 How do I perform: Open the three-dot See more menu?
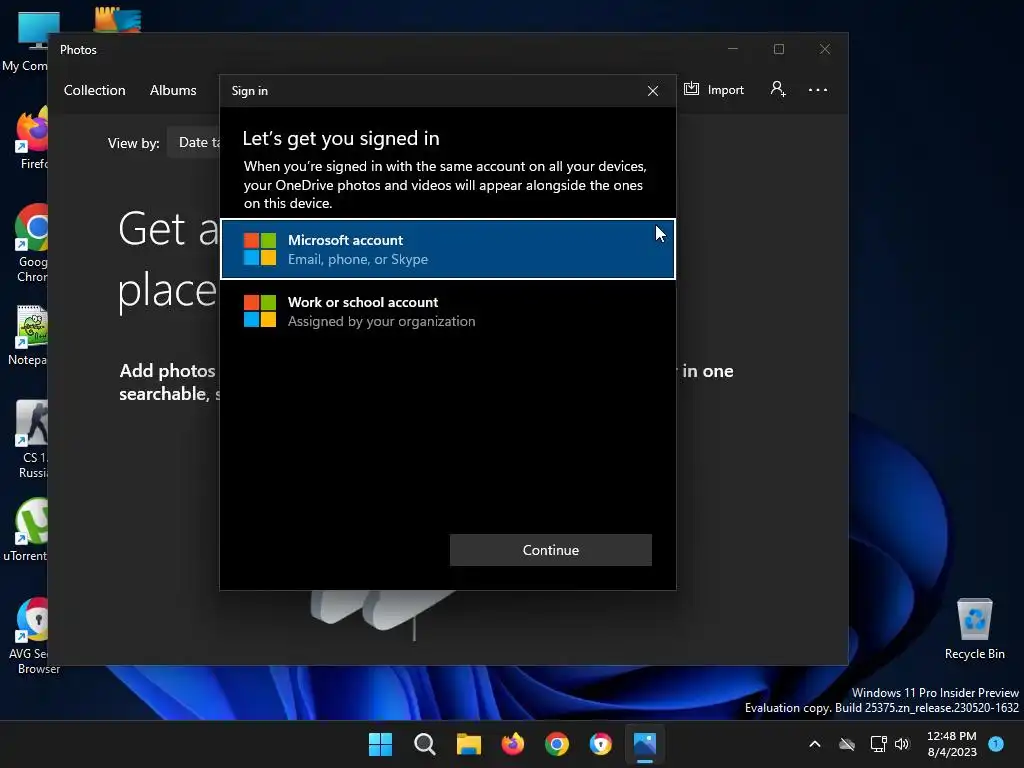(x=818, y=90)
